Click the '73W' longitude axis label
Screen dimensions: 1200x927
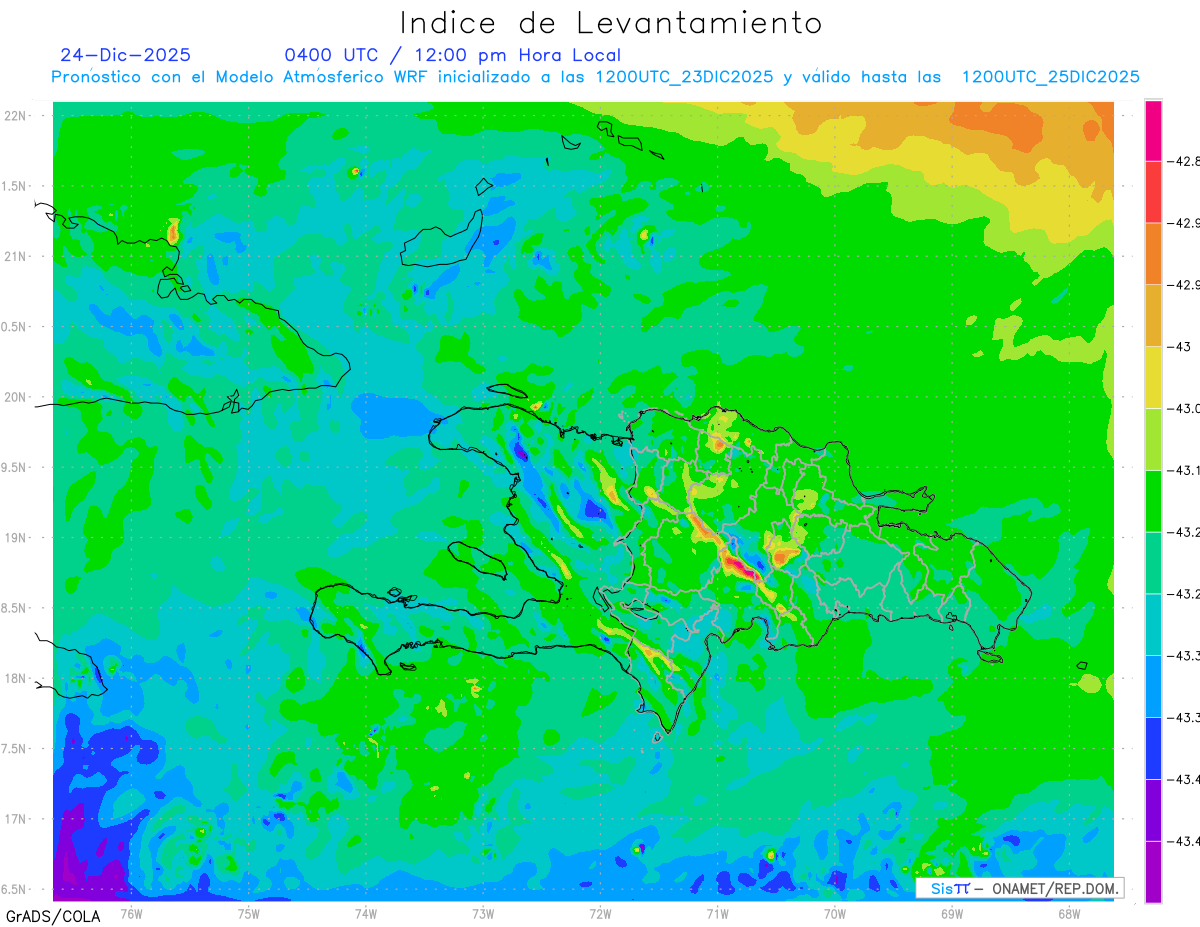pyautogui.click(x=482, y=912)
